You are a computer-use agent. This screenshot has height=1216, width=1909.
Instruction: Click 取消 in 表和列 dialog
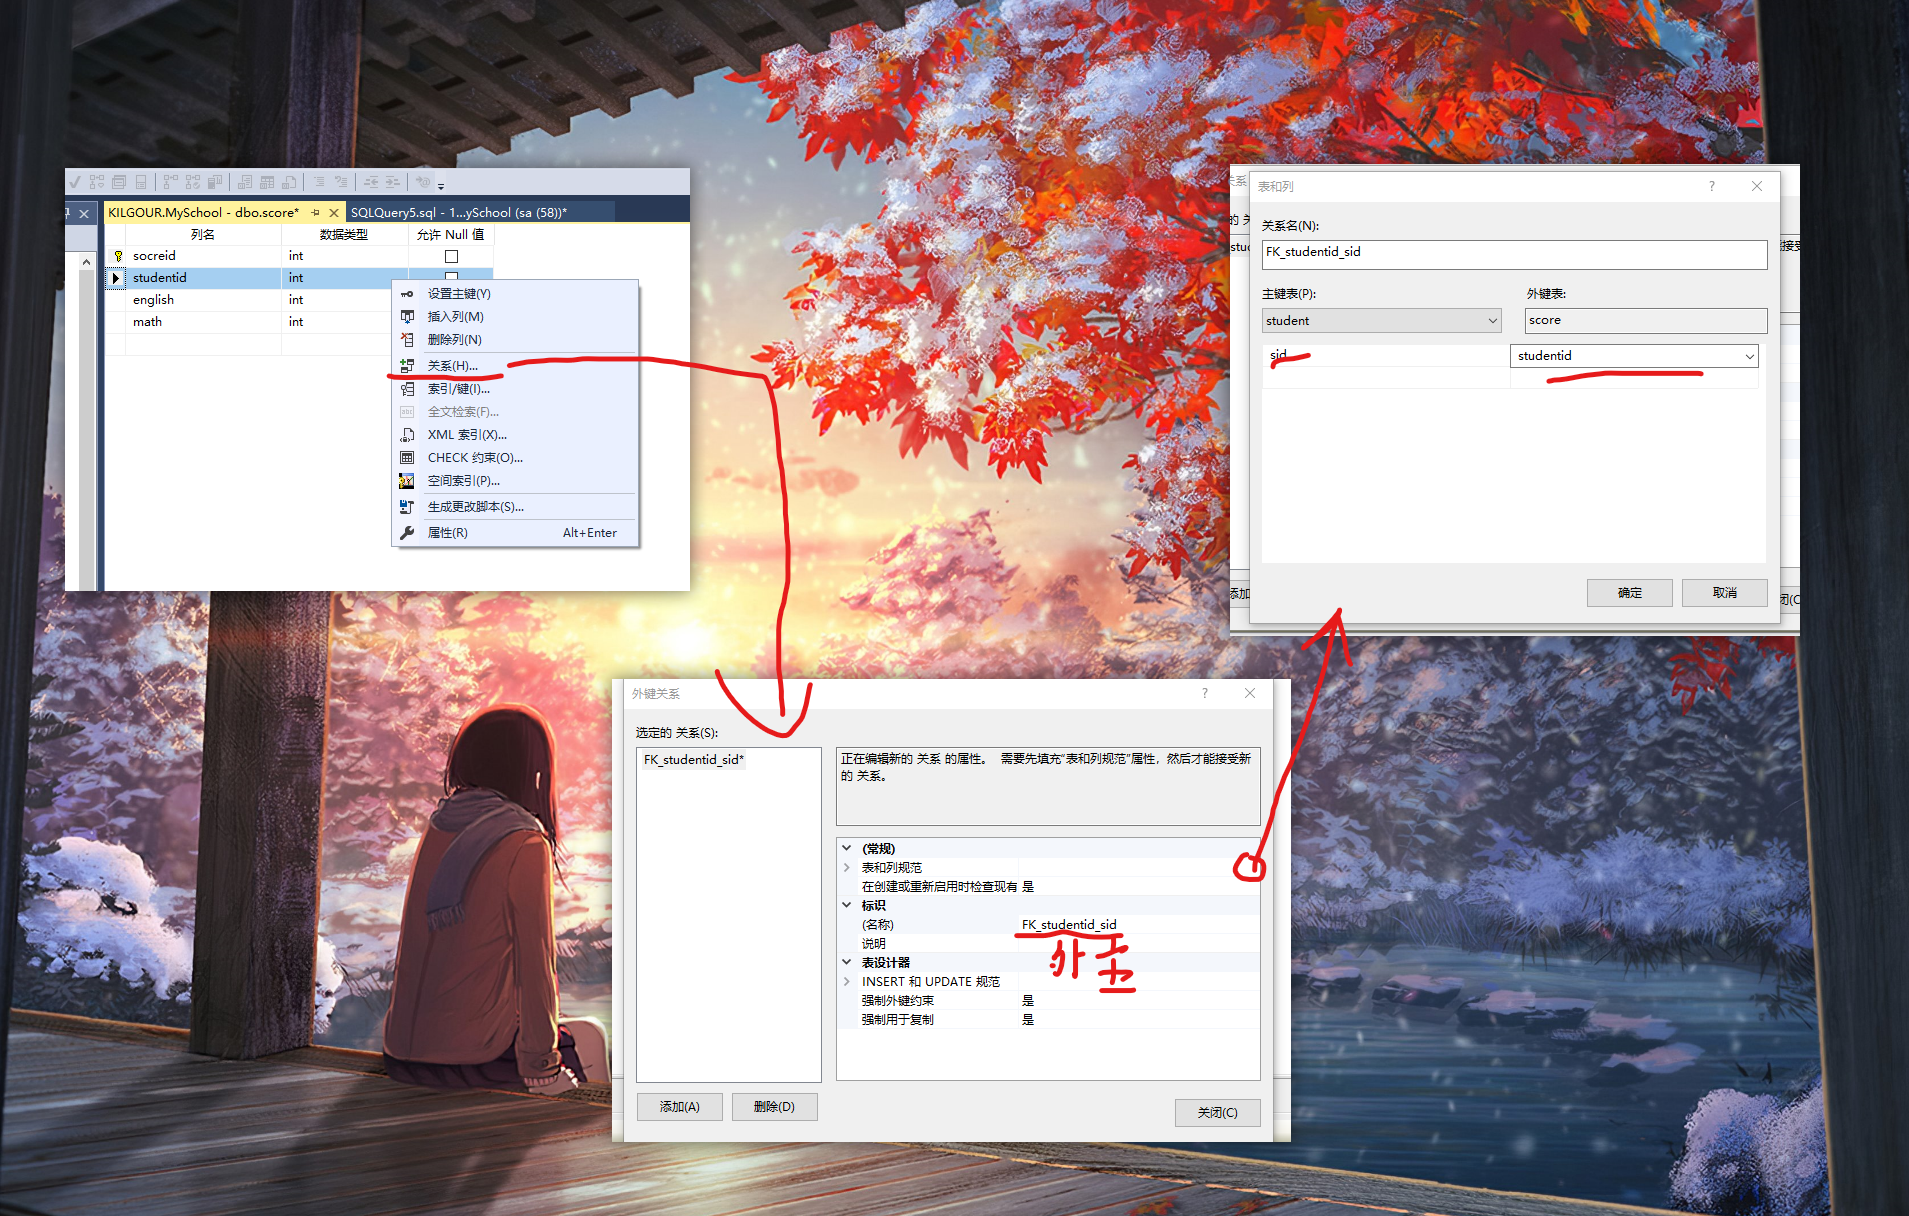[x=1725, y=593]
